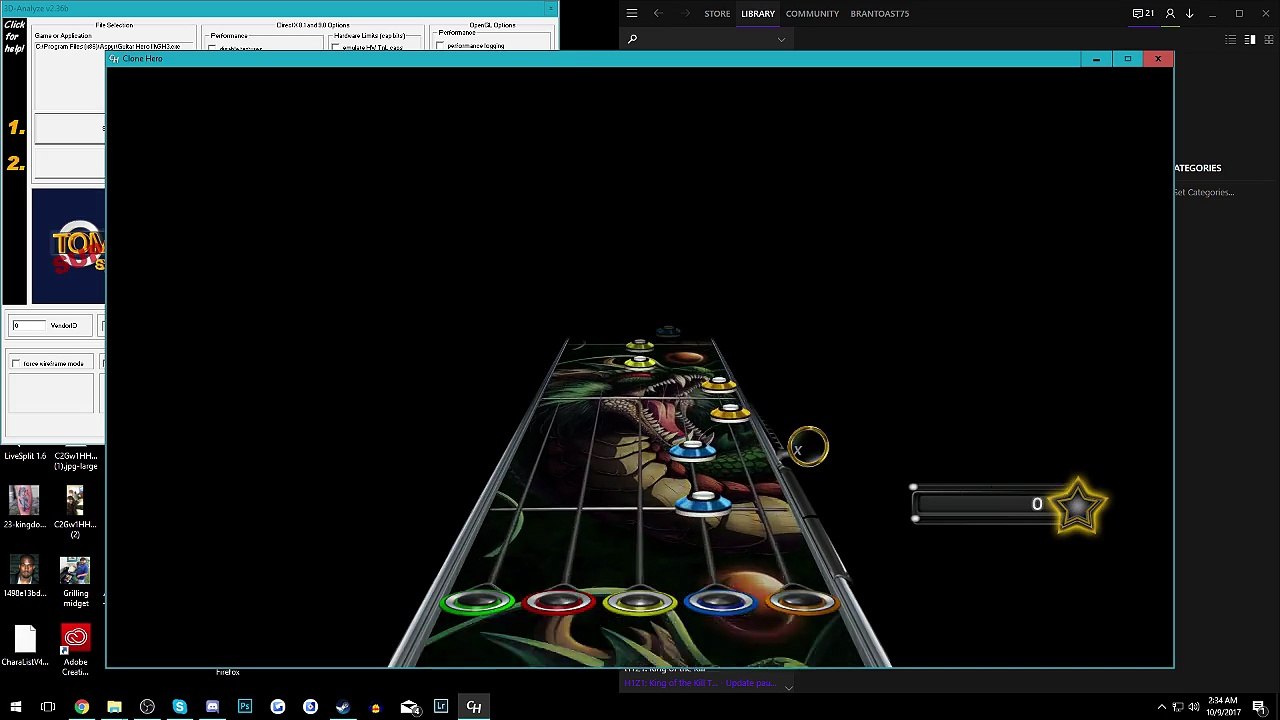Screen dimensions: 1280x720
Task: Open the Steam friends profile icon
Action: tap(1170, 13)
